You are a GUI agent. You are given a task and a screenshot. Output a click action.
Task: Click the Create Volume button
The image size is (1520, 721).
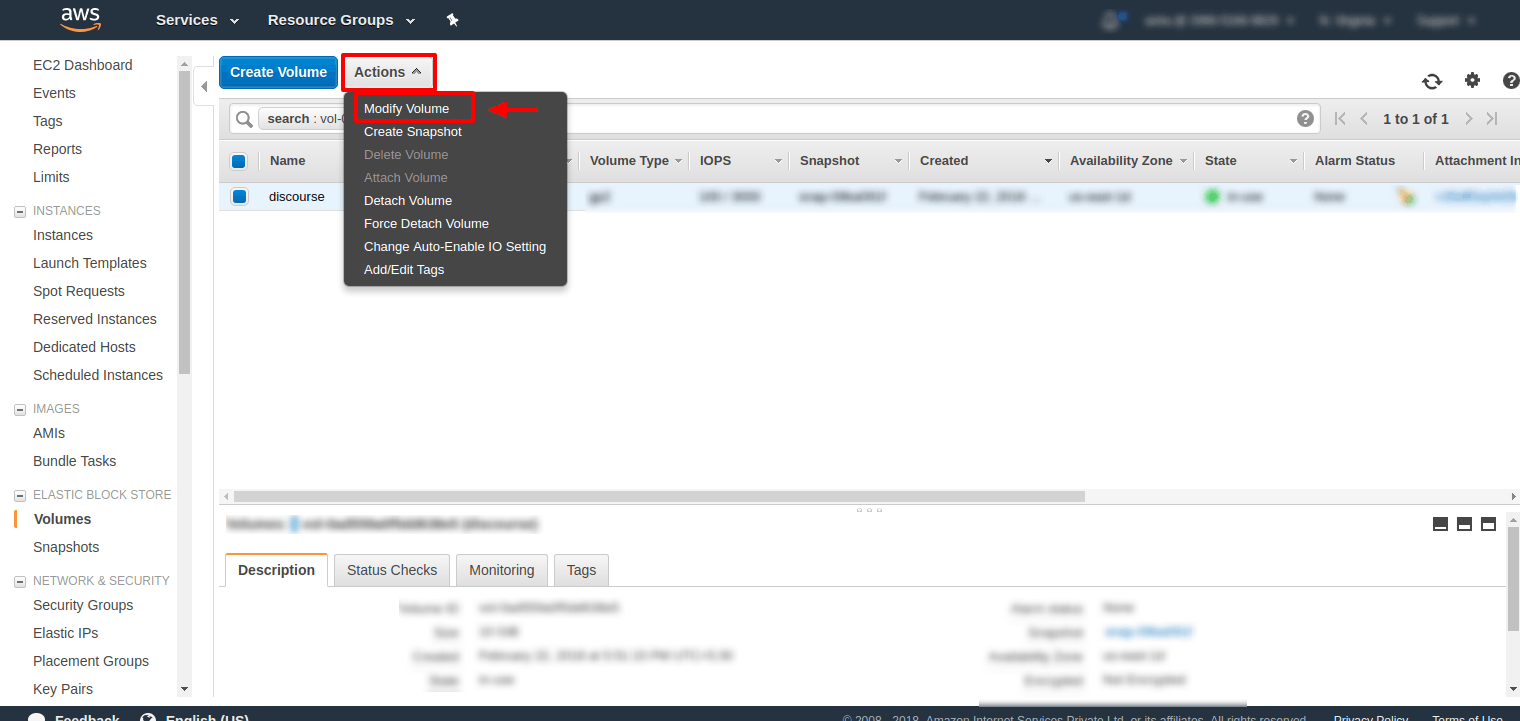[278, 71]
